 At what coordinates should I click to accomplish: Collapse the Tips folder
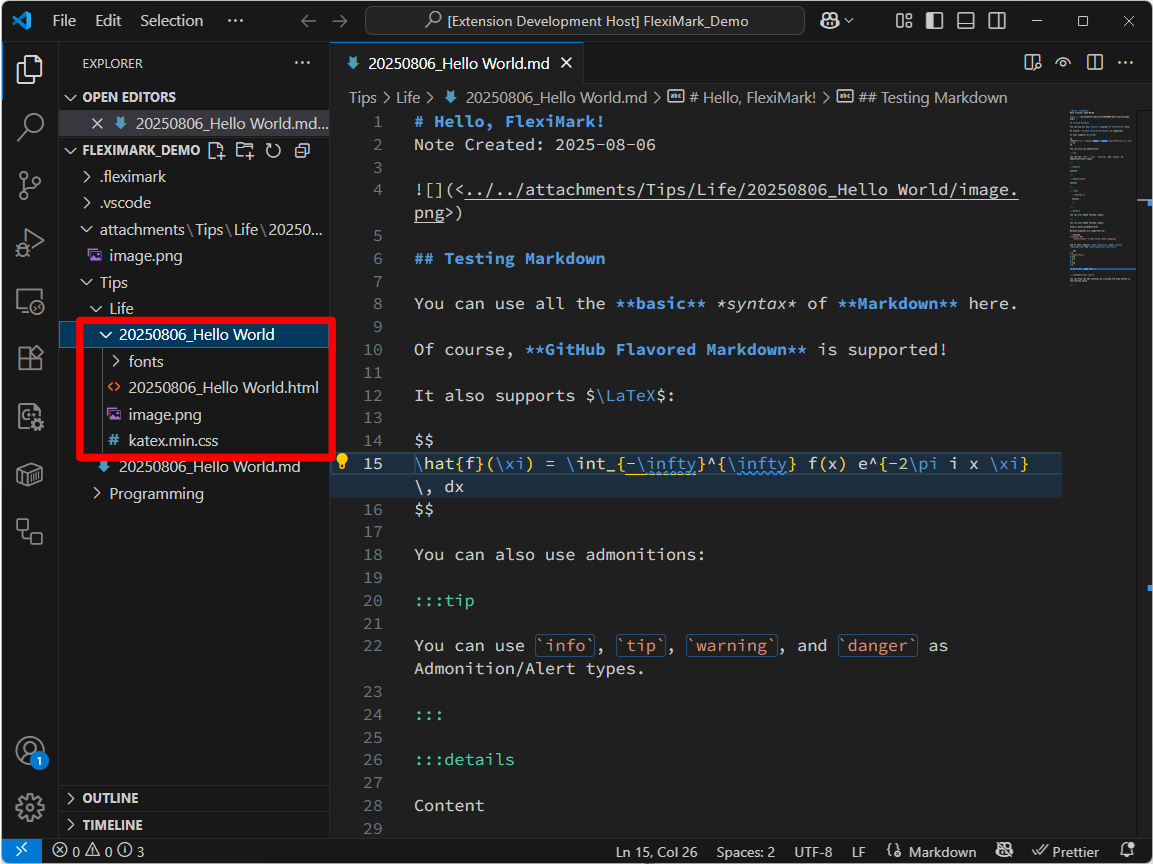tap(194, 282)
